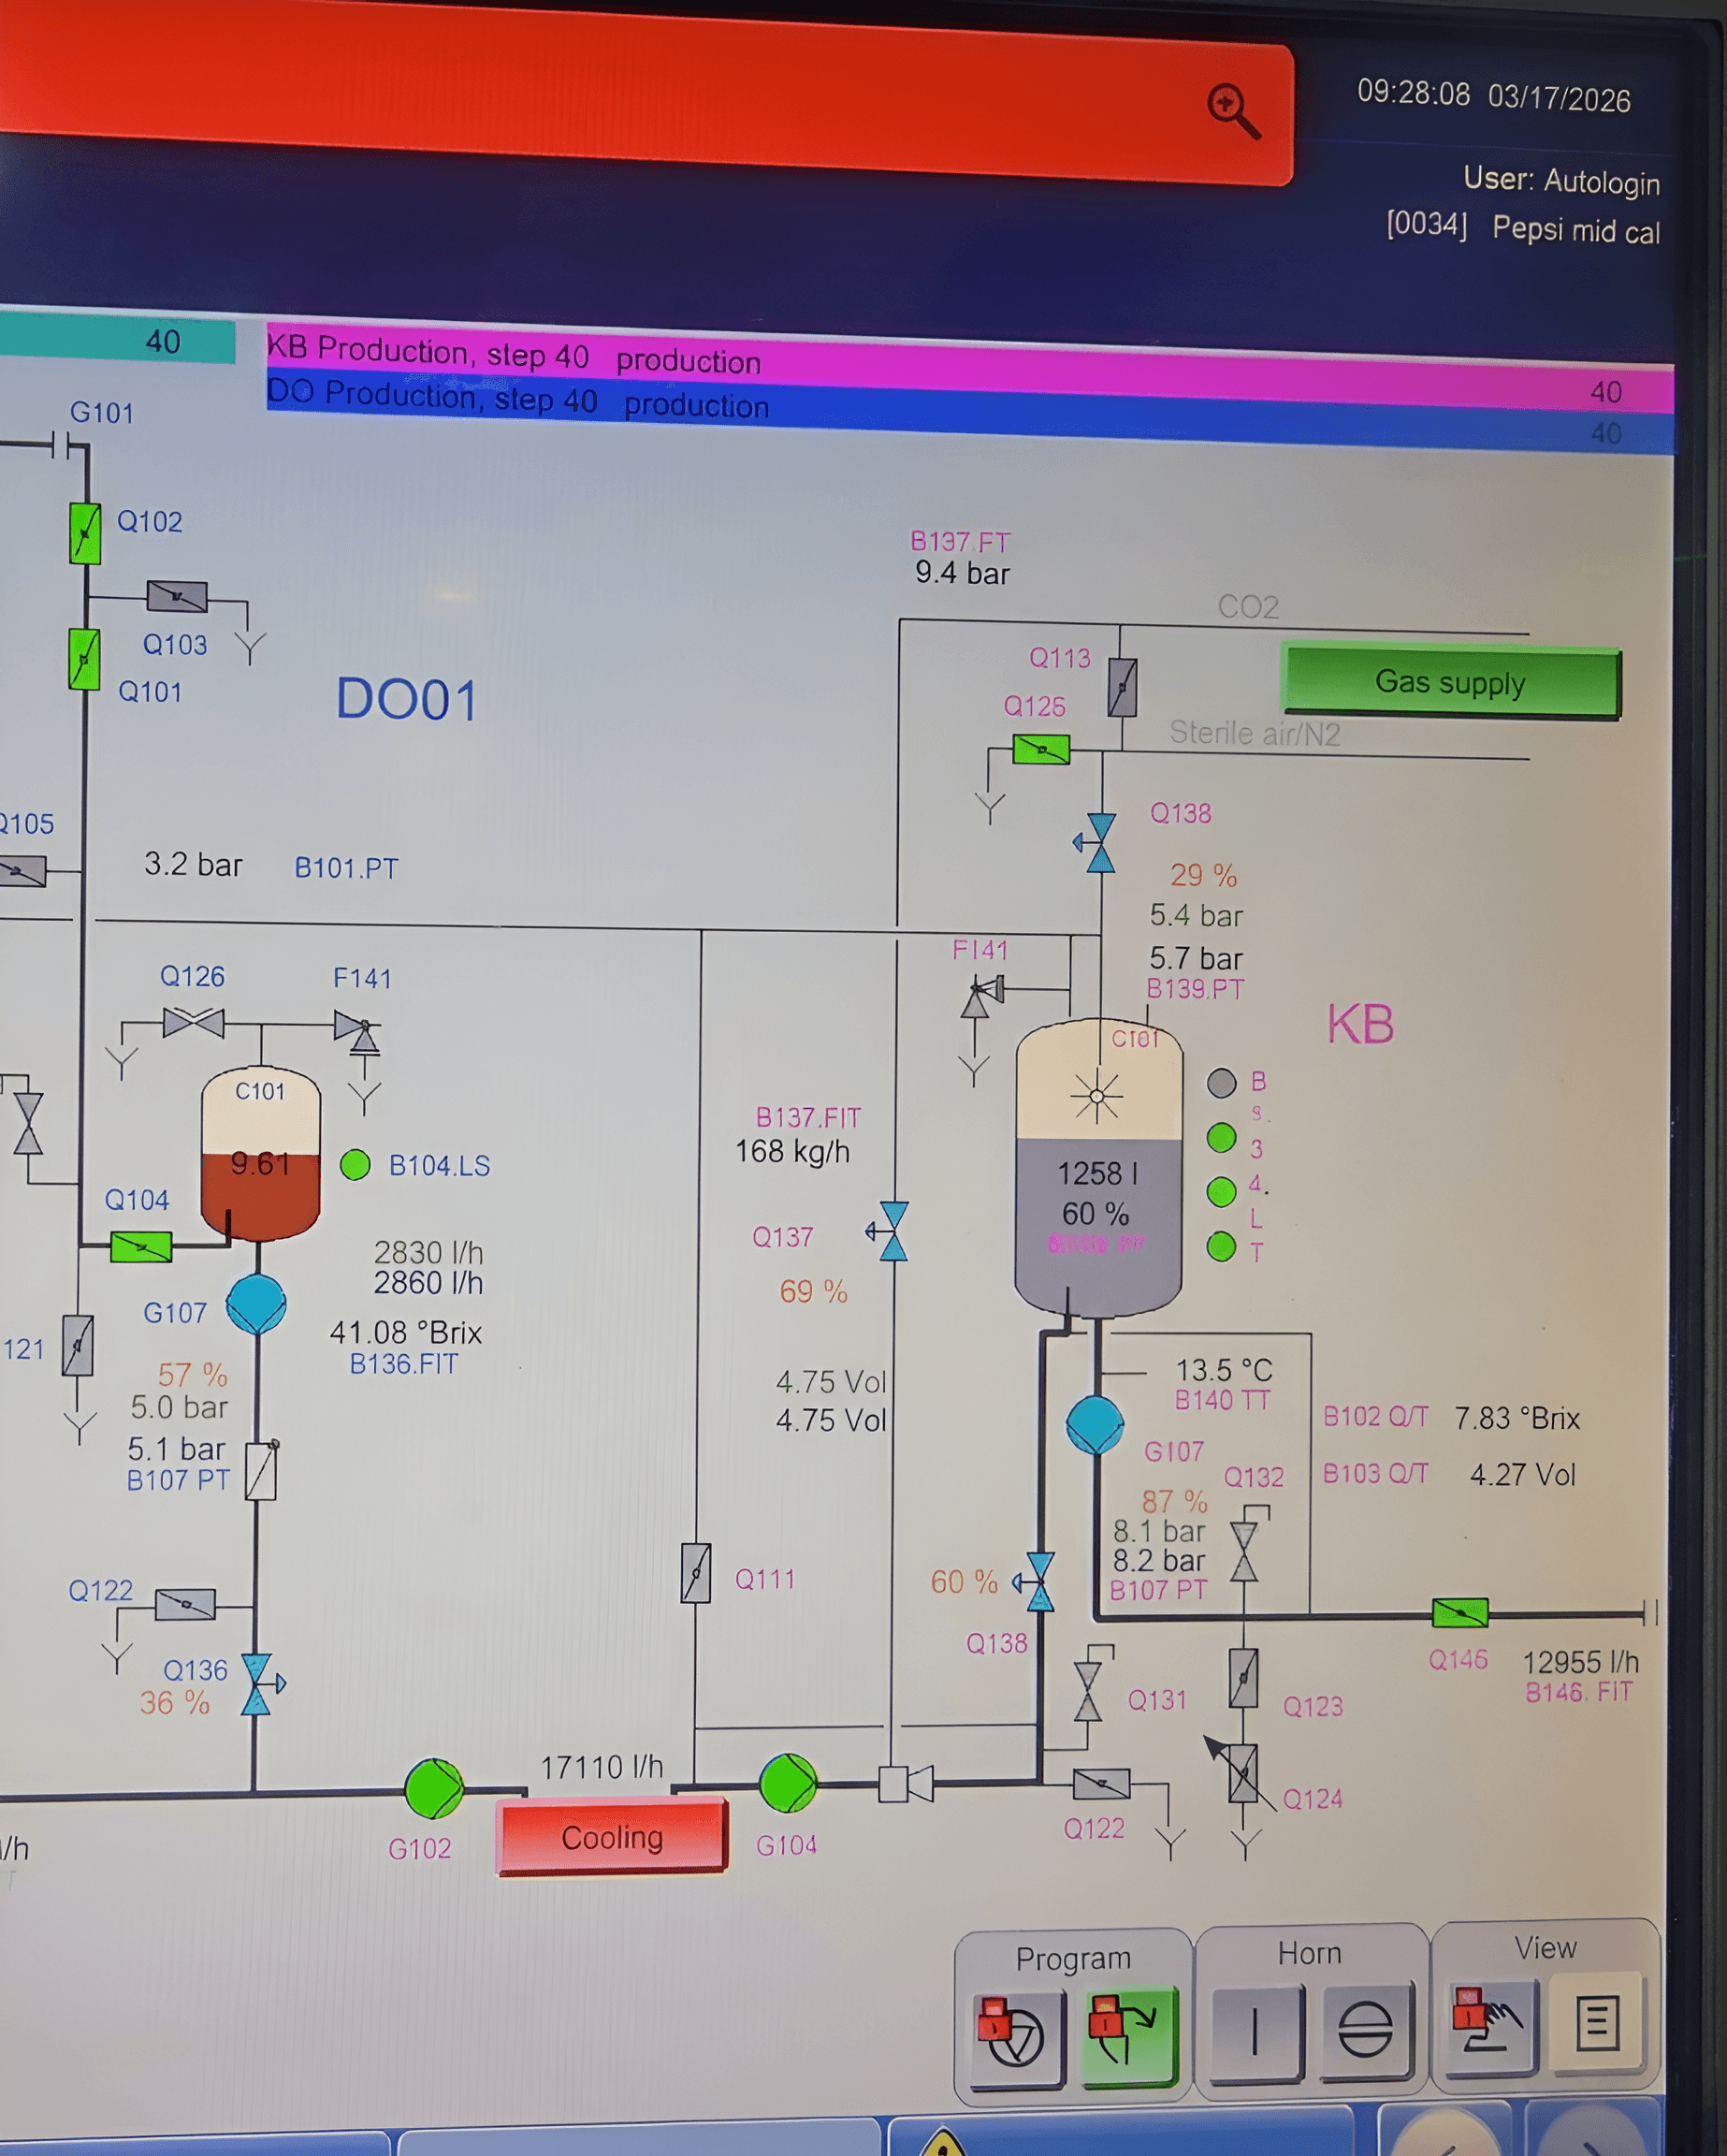Click the "Sterile air/N2" line label
This screenshot has width=1727, height=2156.
[1255, 733]
